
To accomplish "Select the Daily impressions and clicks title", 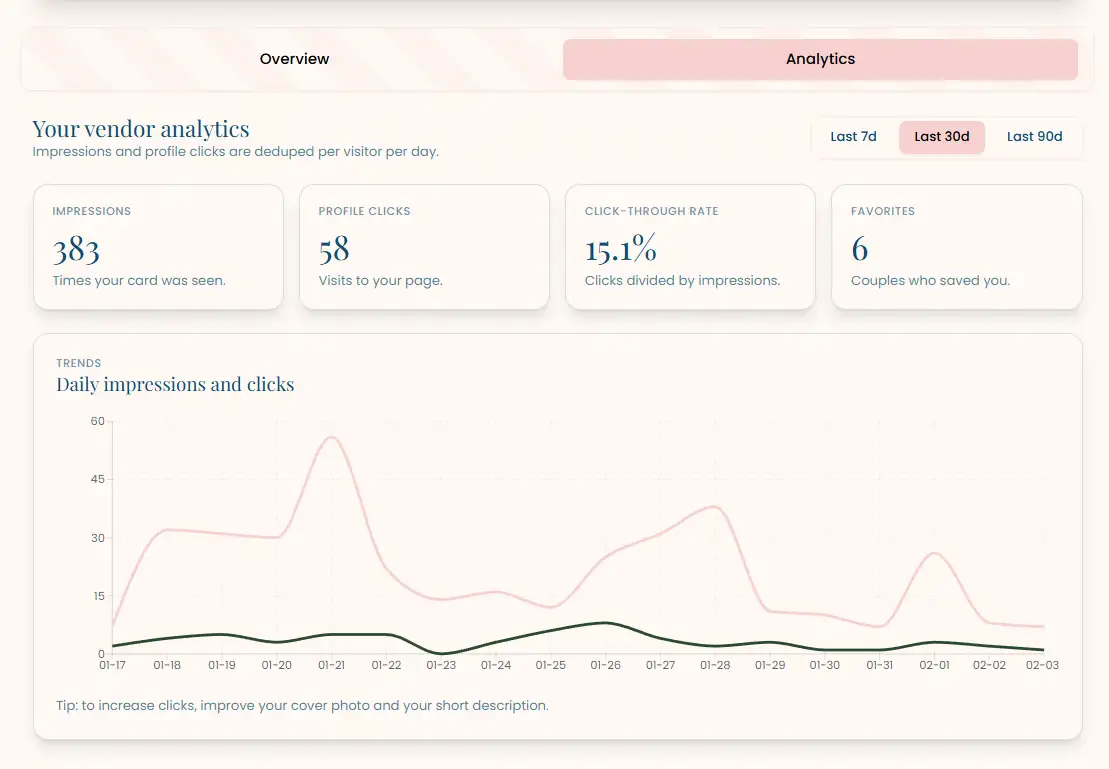I will tap(175, 384).
